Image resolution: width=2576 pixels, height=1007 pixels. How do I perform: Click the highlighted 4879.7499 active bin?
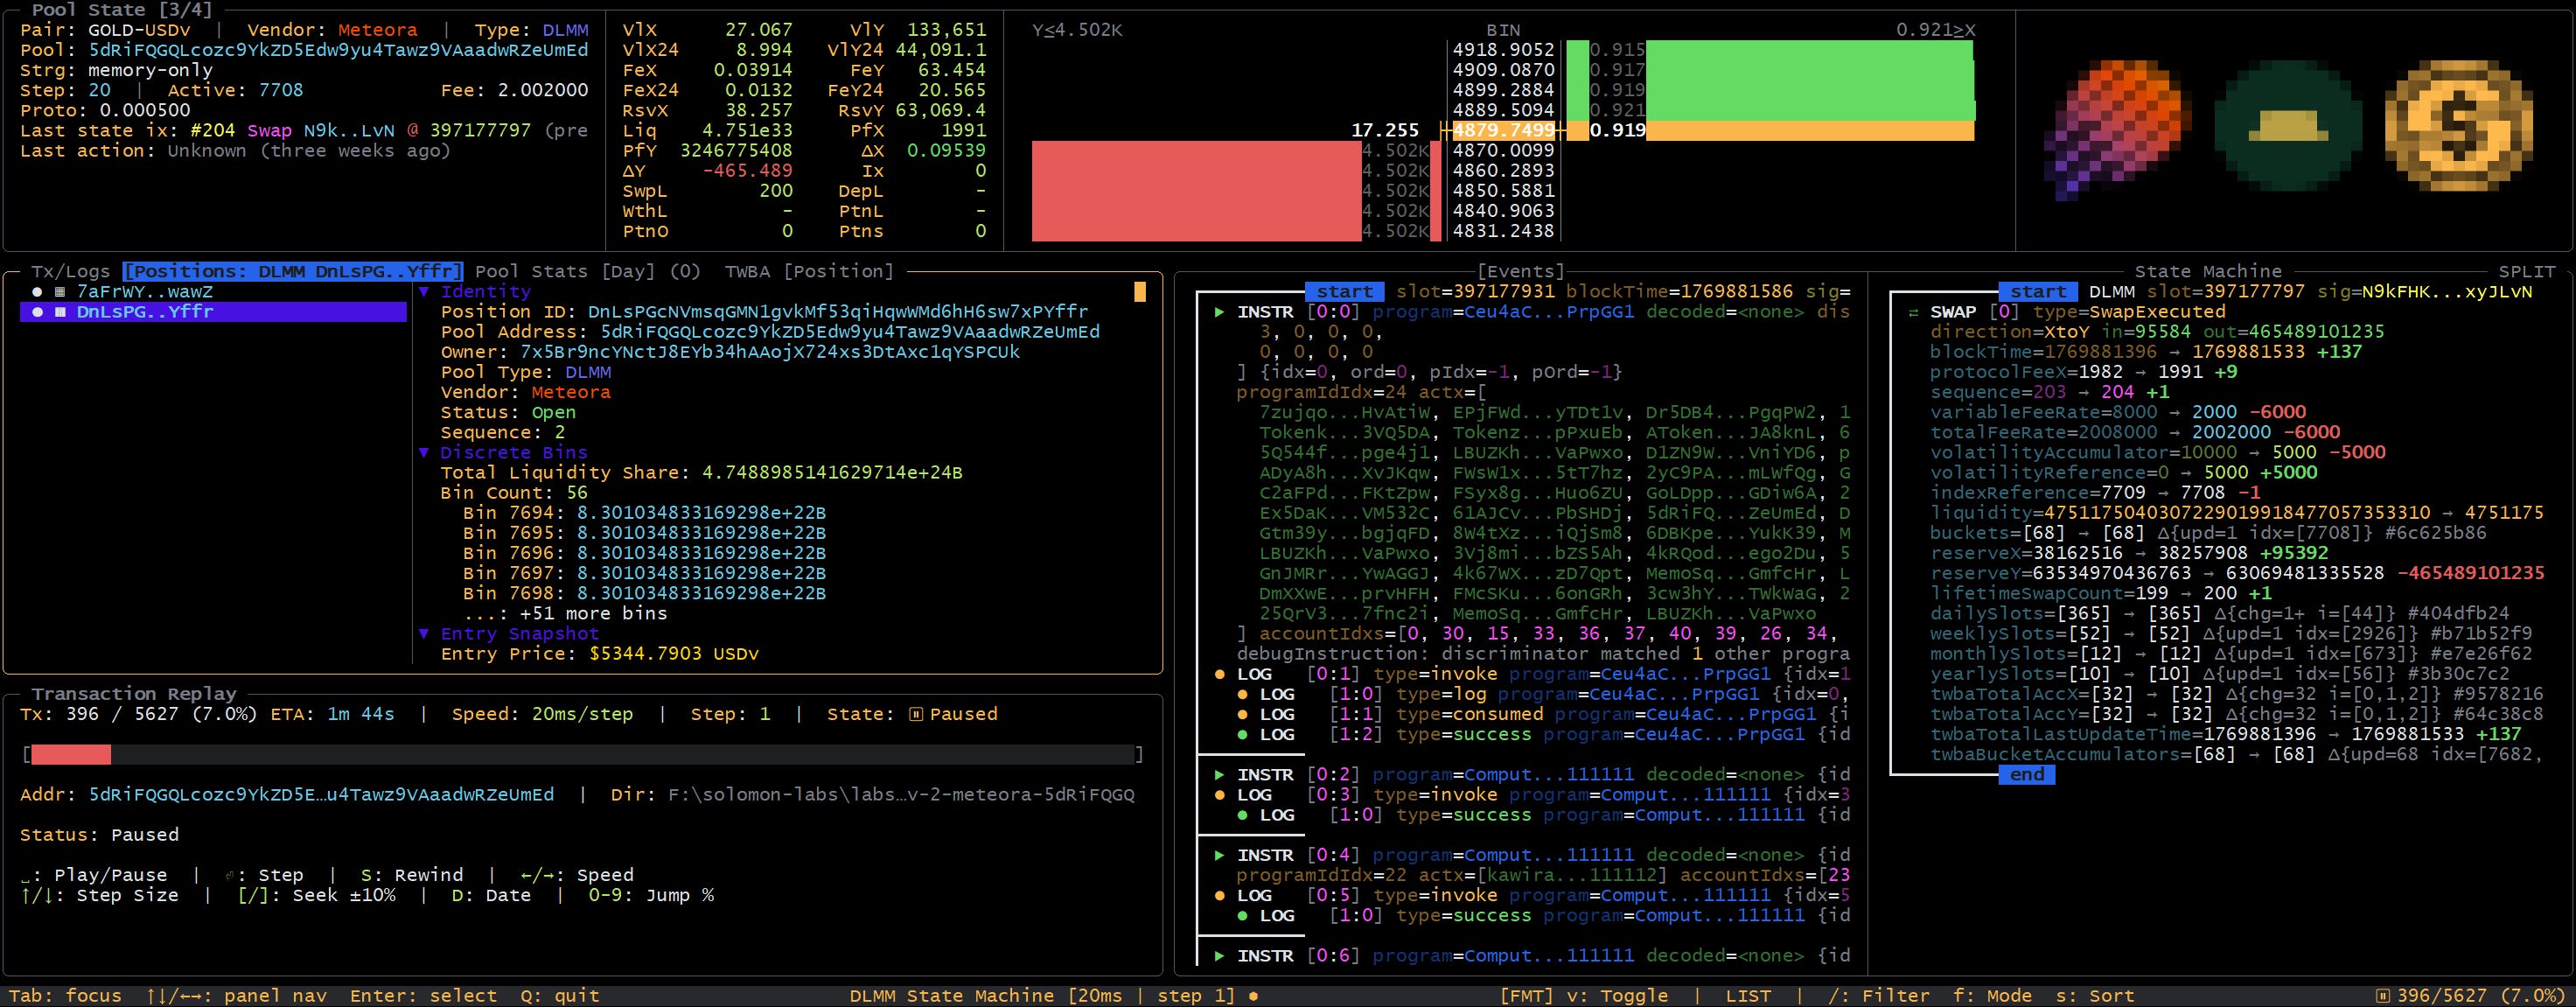1503,130
